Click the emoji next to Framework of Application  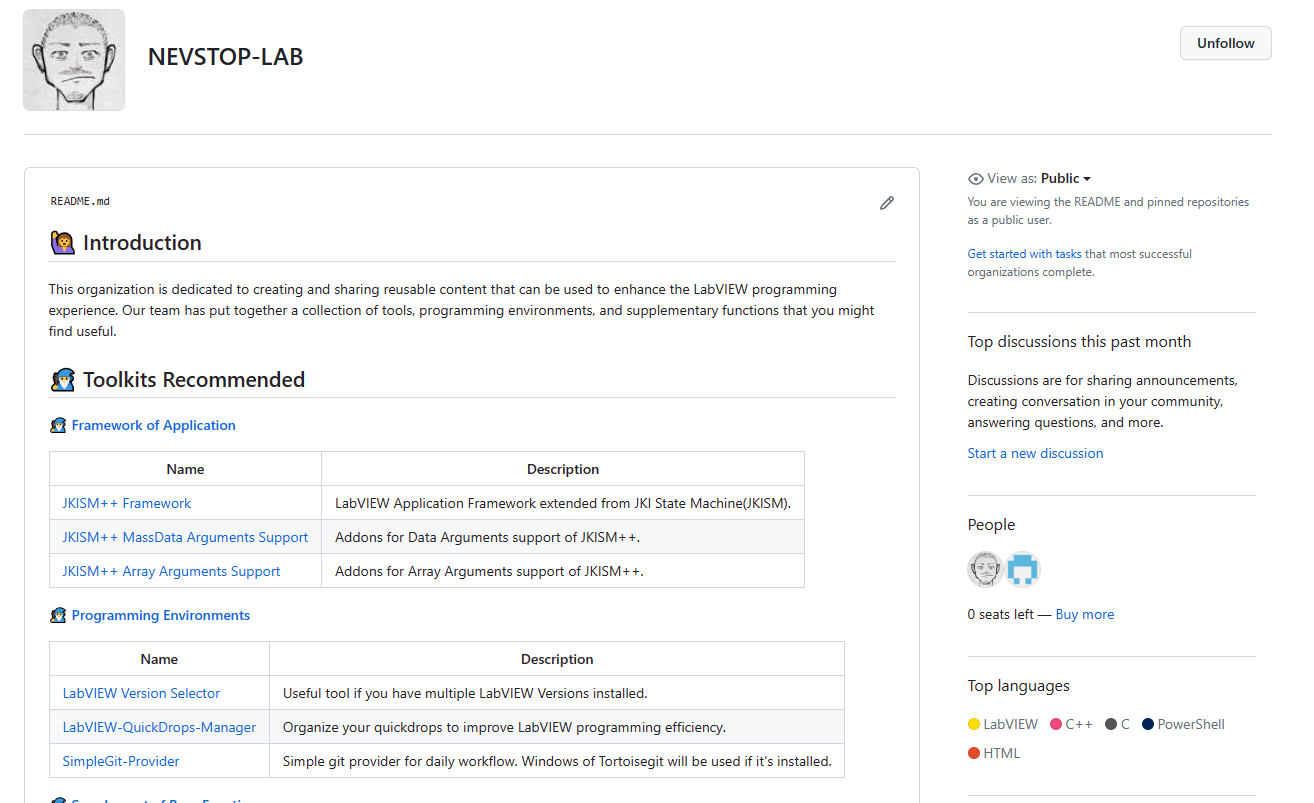[58, 425]
